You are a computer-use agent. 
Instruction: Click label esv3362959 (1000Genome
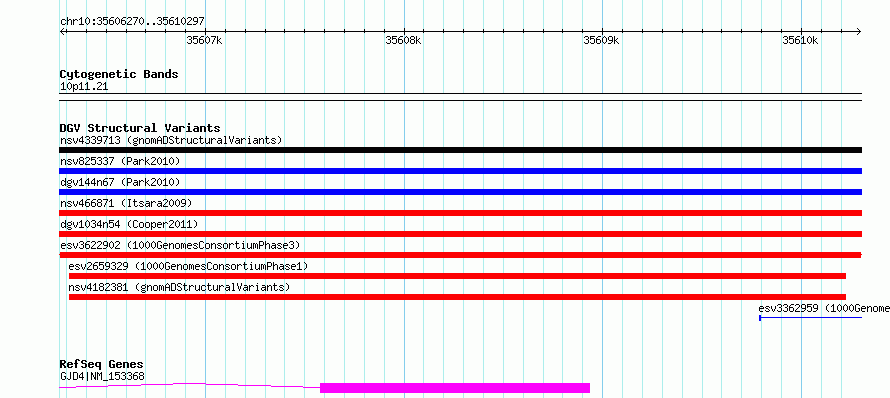[824, 308]
